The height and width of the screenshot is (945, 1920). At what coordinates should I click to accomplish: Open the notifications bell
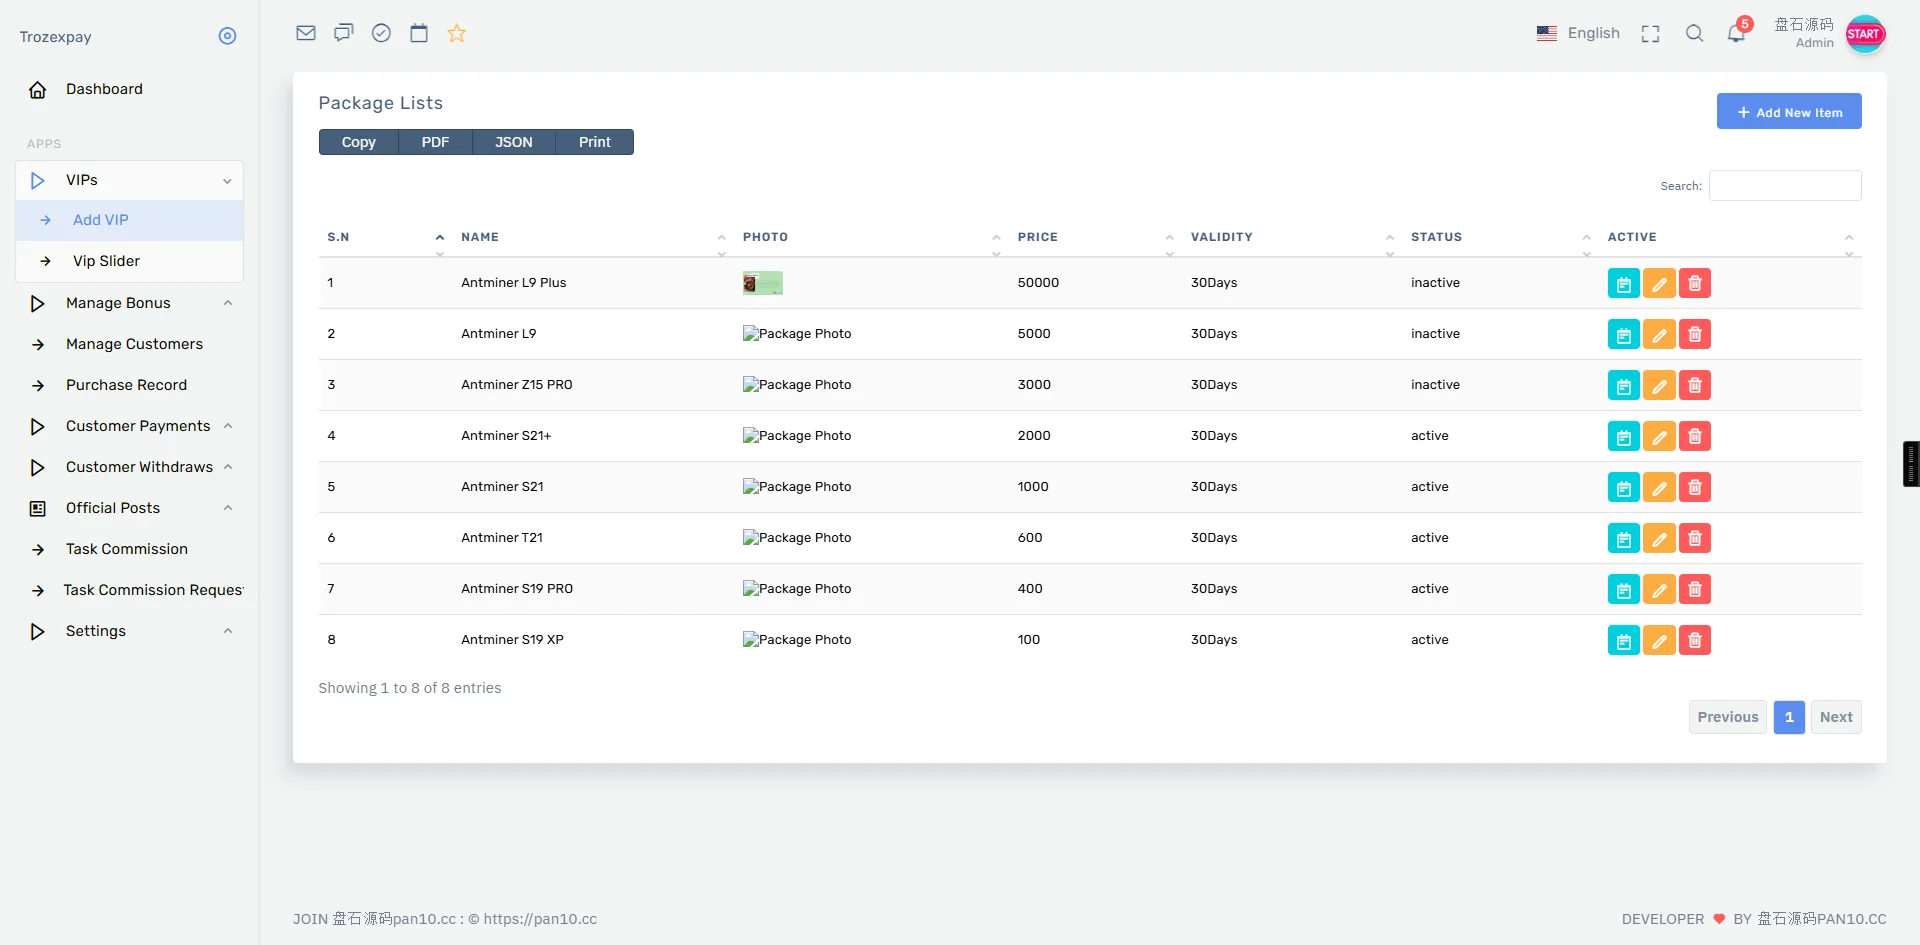tap(1737, 33)
